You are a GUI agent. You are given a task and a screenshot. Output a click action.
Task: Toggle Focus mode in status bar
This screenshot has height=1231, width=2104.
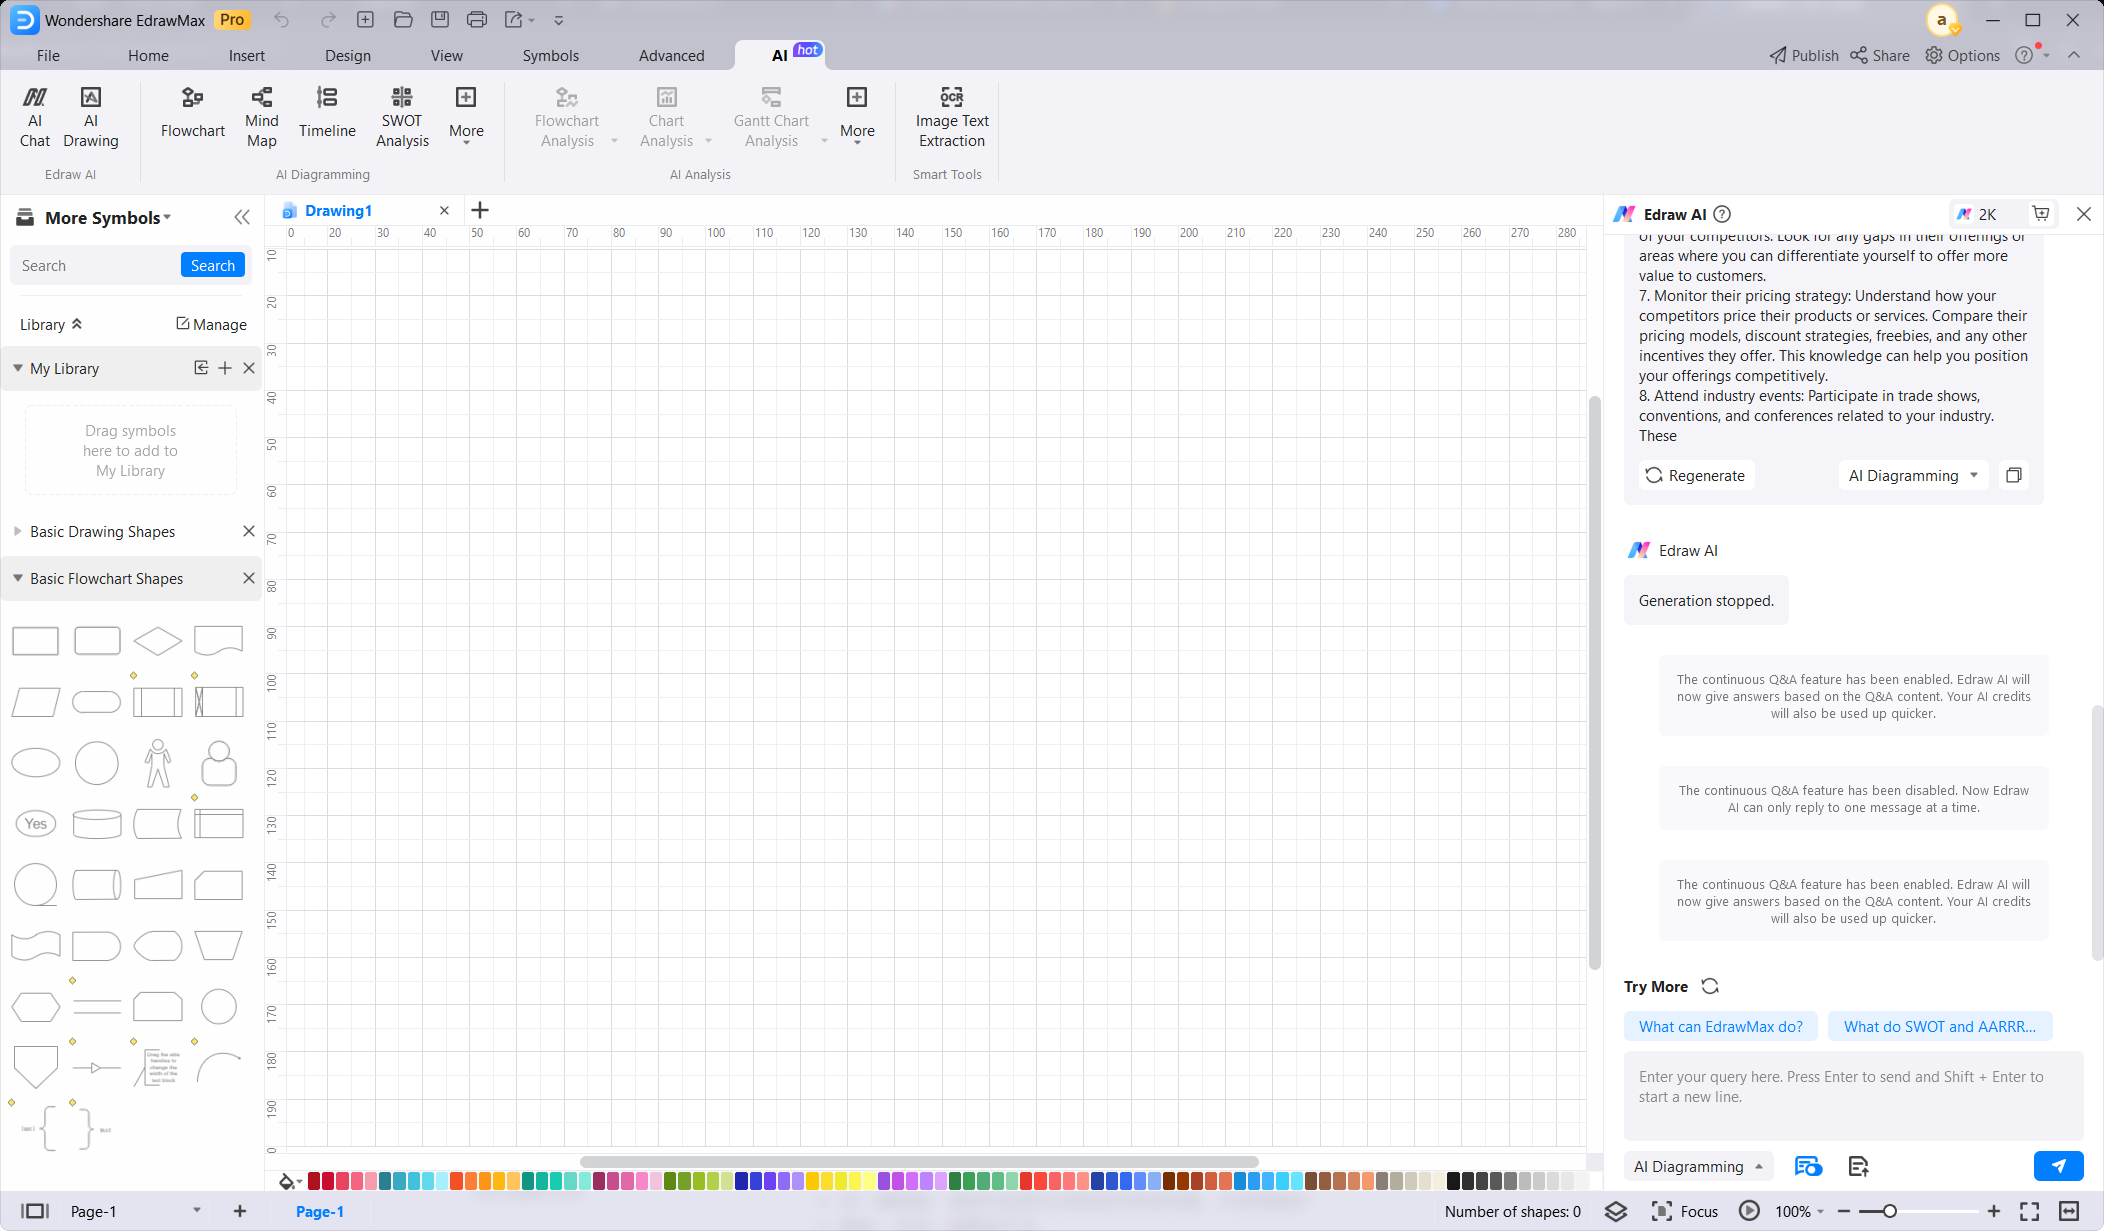pyautogui.click(x=1685, y=1211)
